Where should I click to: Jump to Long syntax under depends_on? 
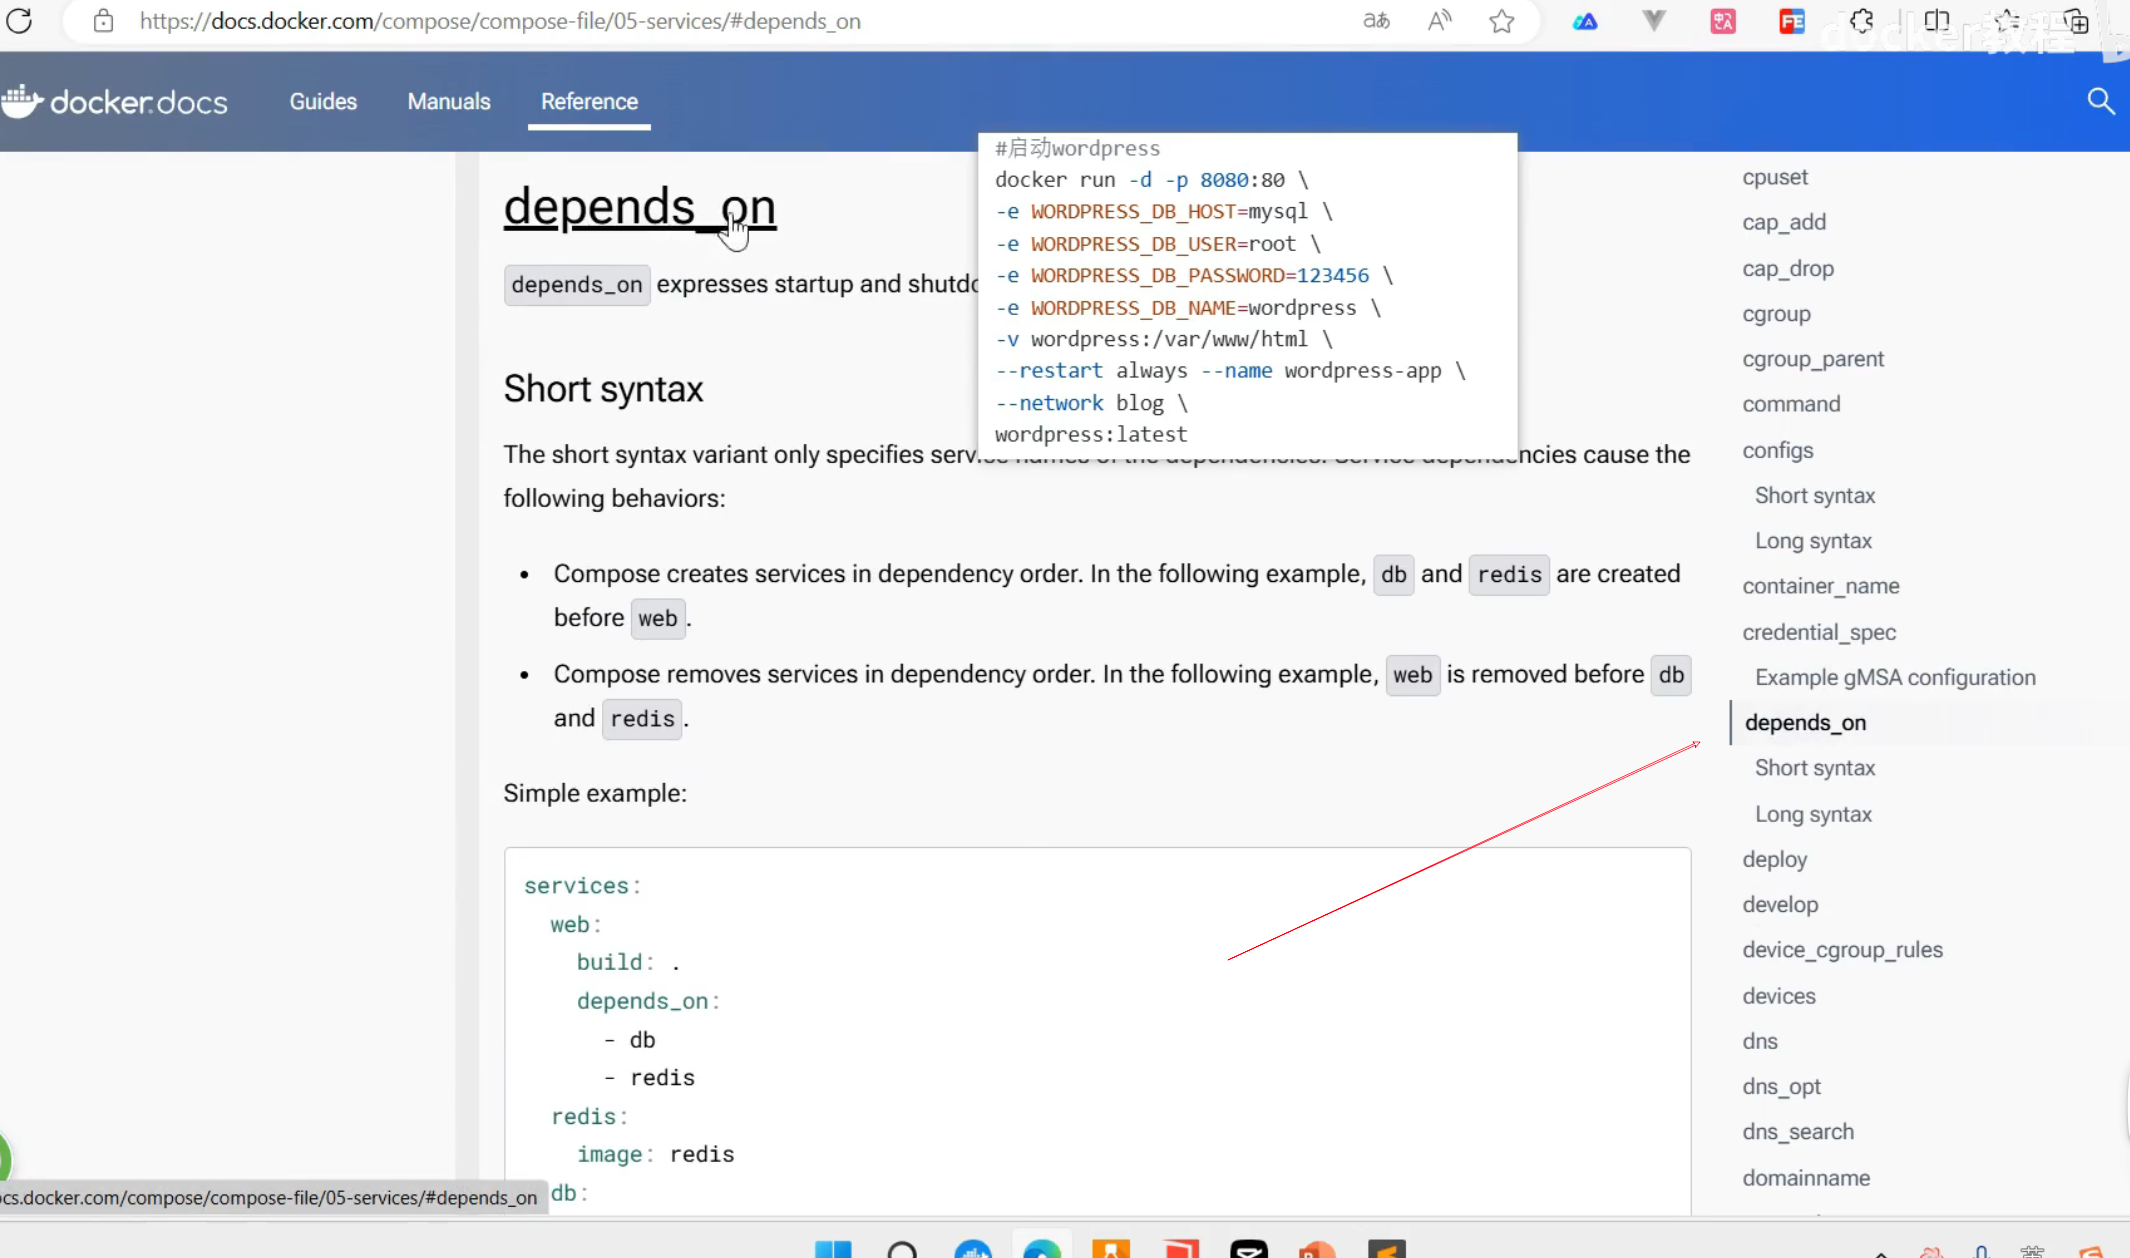[x=1813, y=814]
